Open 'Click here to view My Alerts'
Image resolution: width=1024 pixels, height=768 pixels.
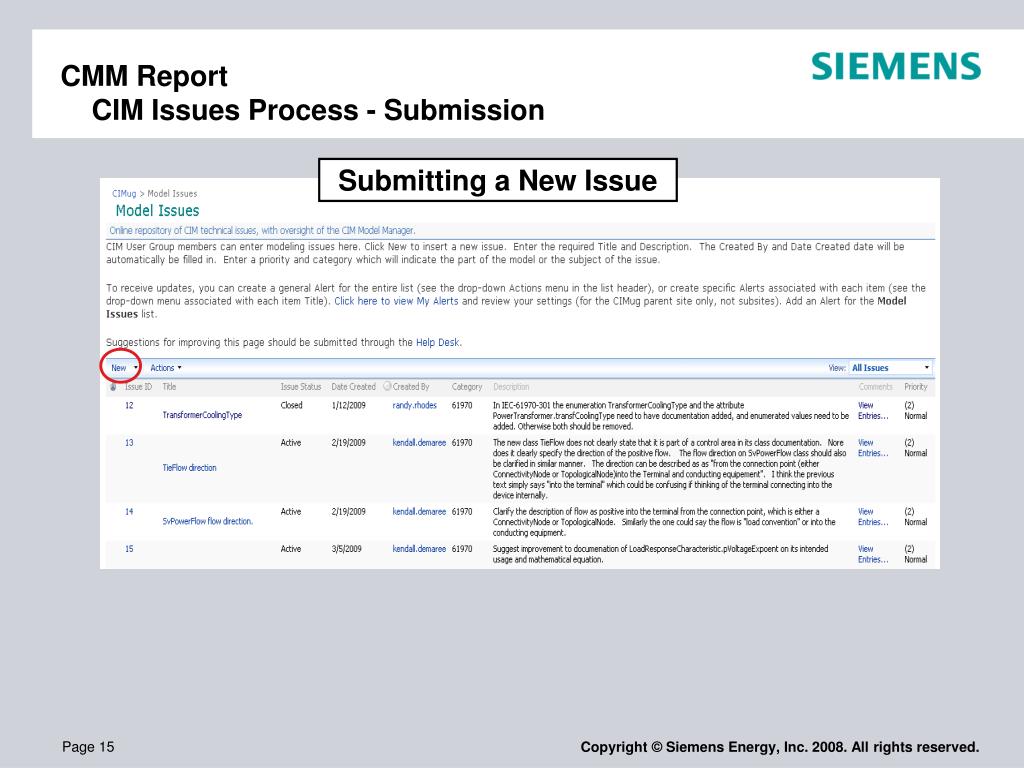pos(396,301)
